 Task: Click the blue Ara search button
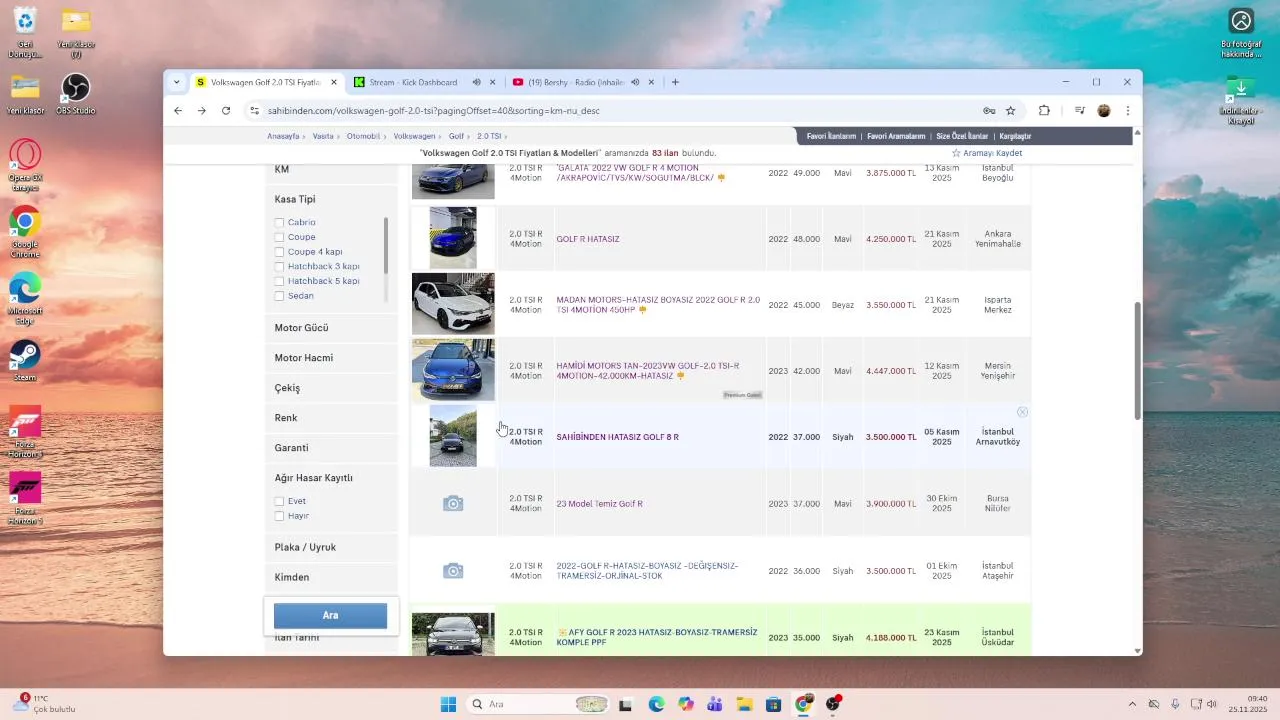(330, 615)
